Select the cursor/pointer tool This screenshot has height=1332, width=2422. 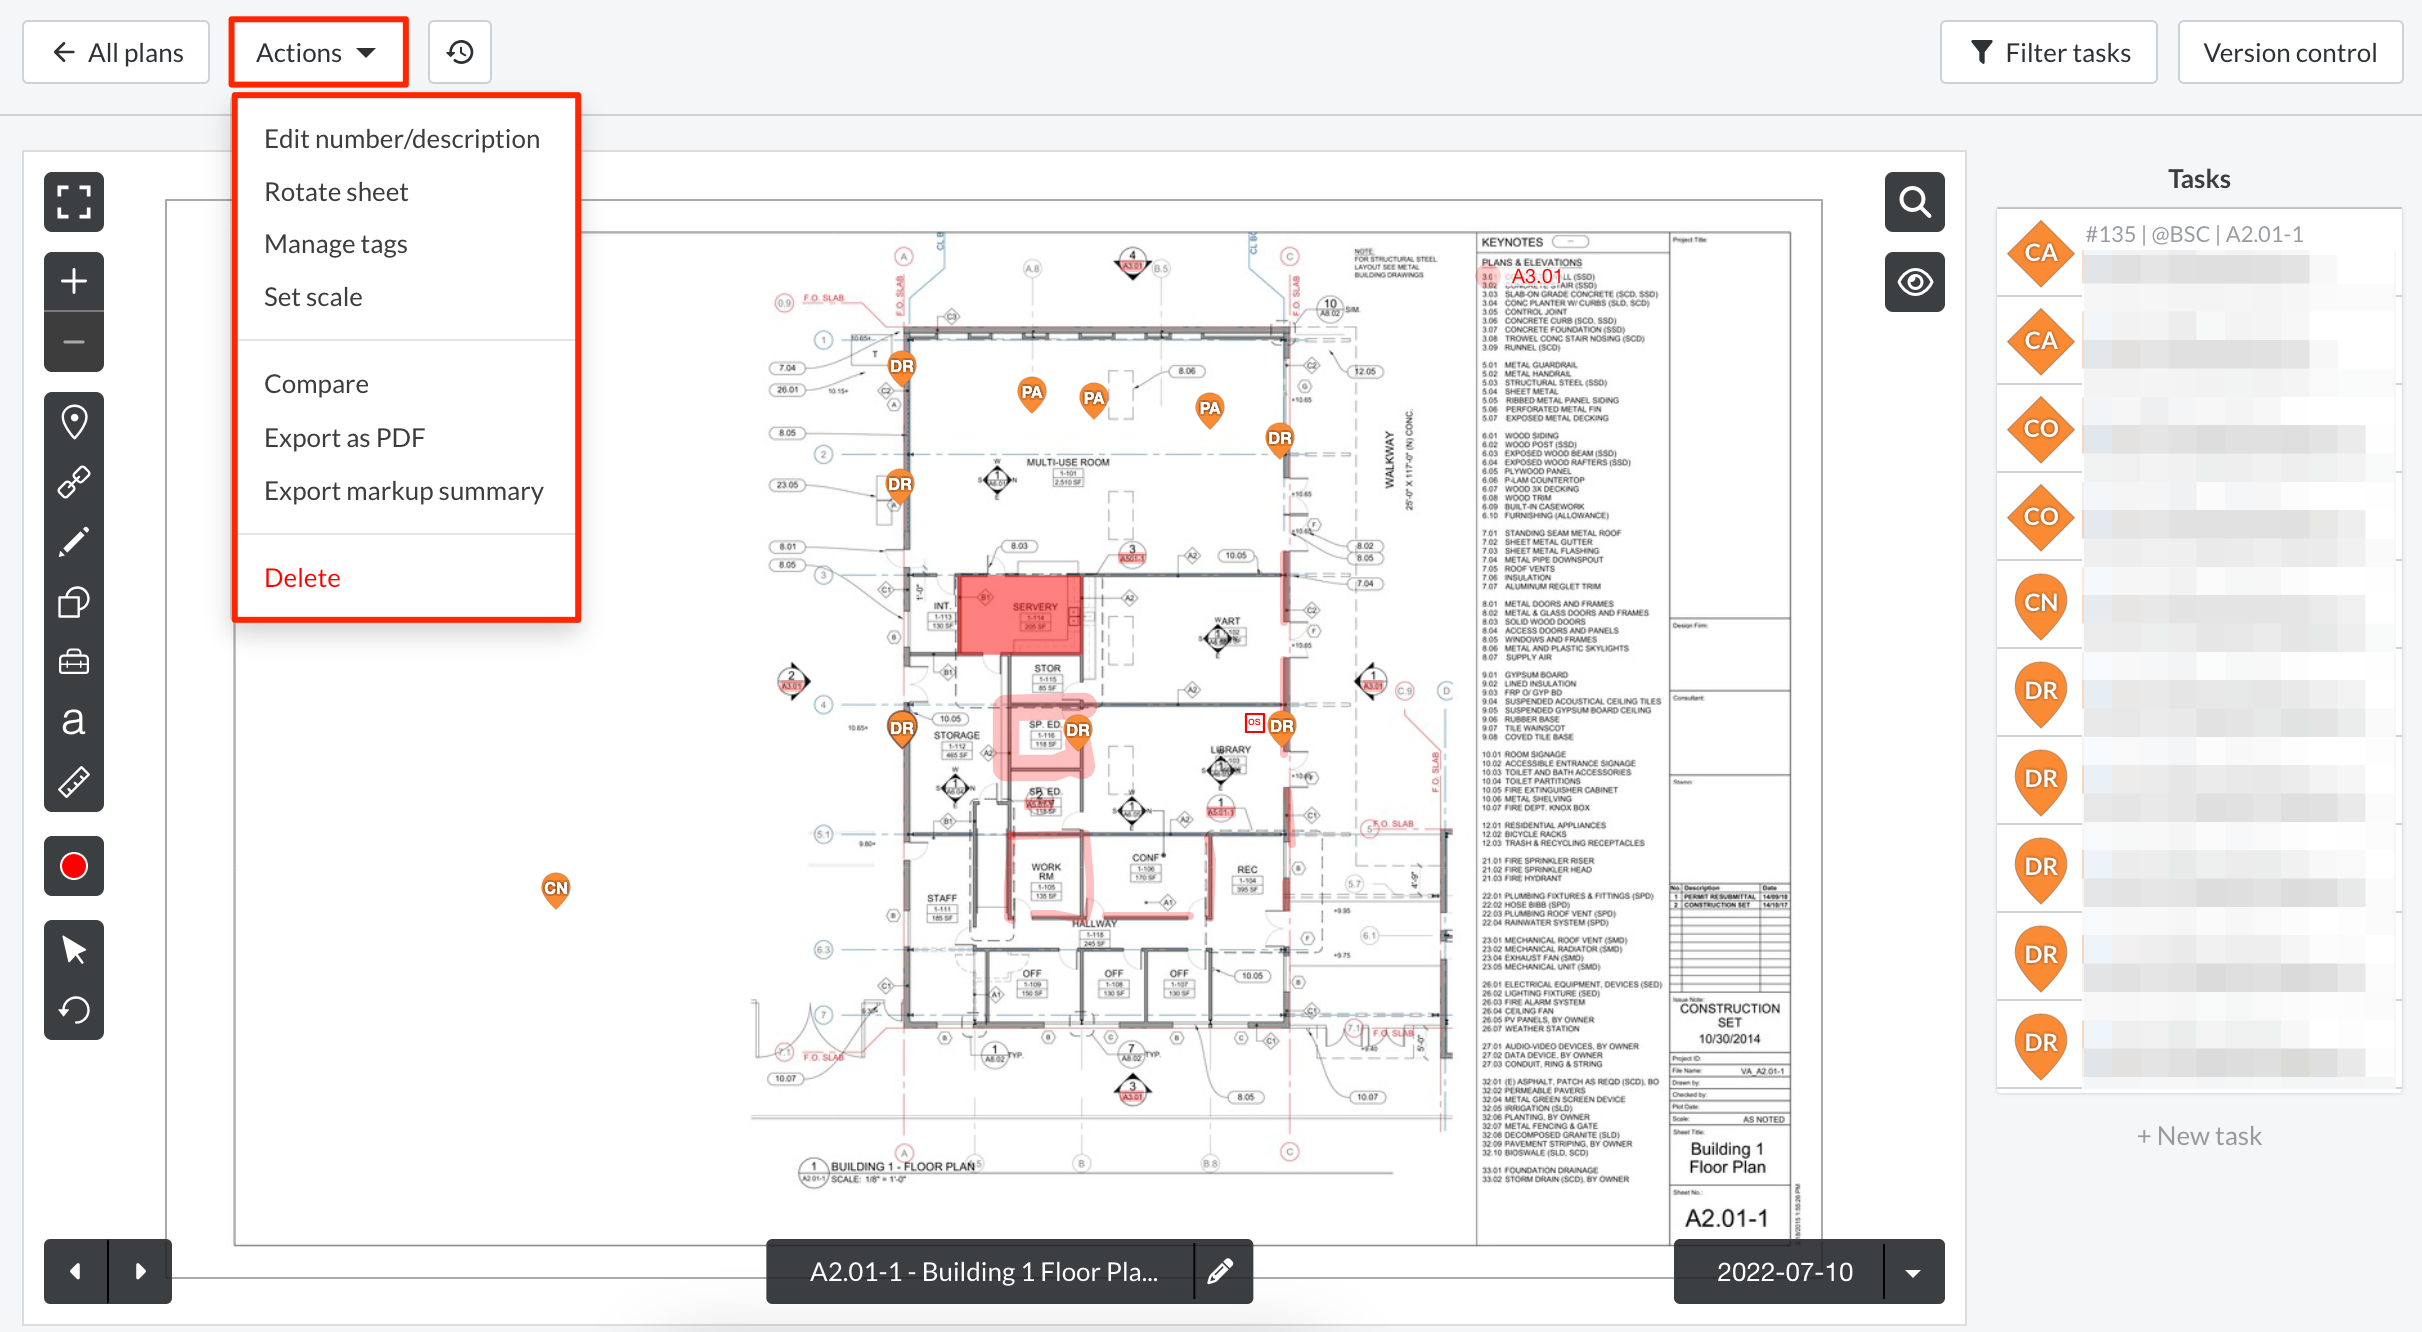(73, 949)
